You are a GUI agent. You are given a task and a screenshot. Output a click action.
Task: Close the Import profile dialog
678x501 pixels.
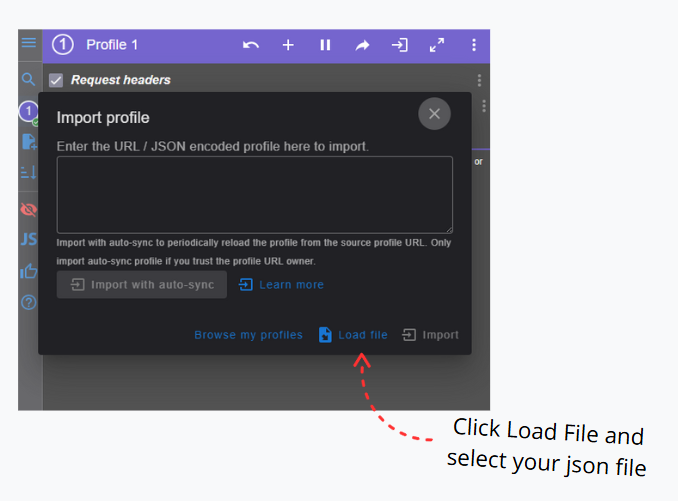tap(434, 114)
